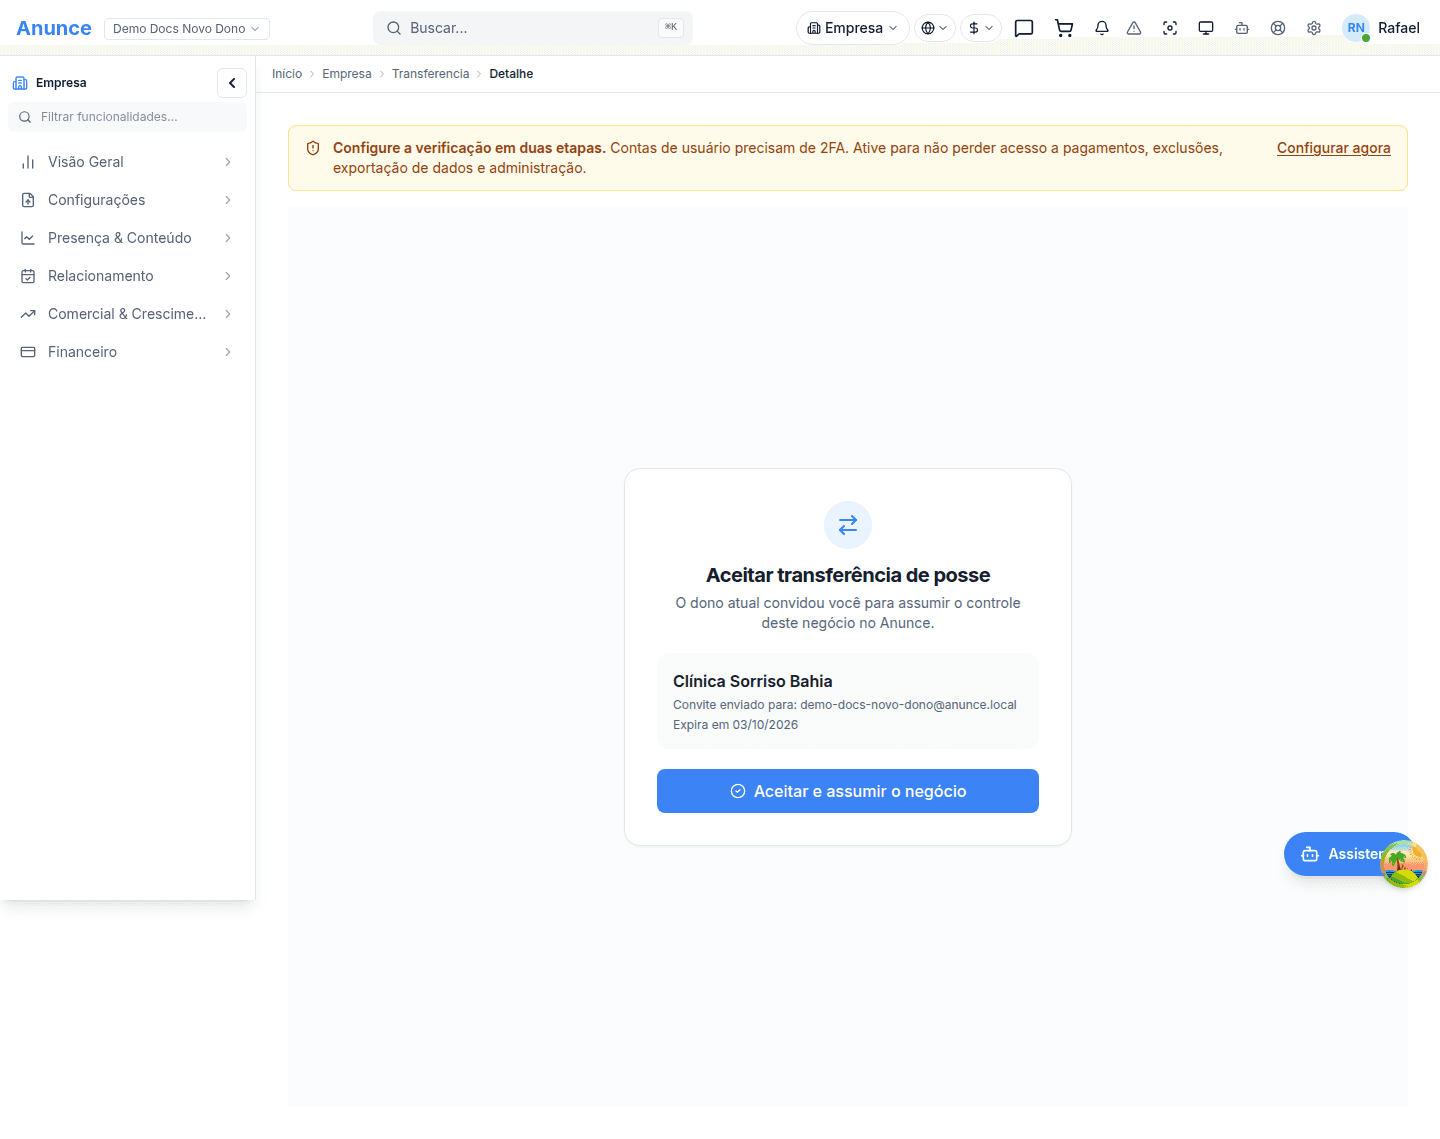Click Configurar agora link
The height and width of the screenshot is (1139, 1440).
tap(1333, 148)
